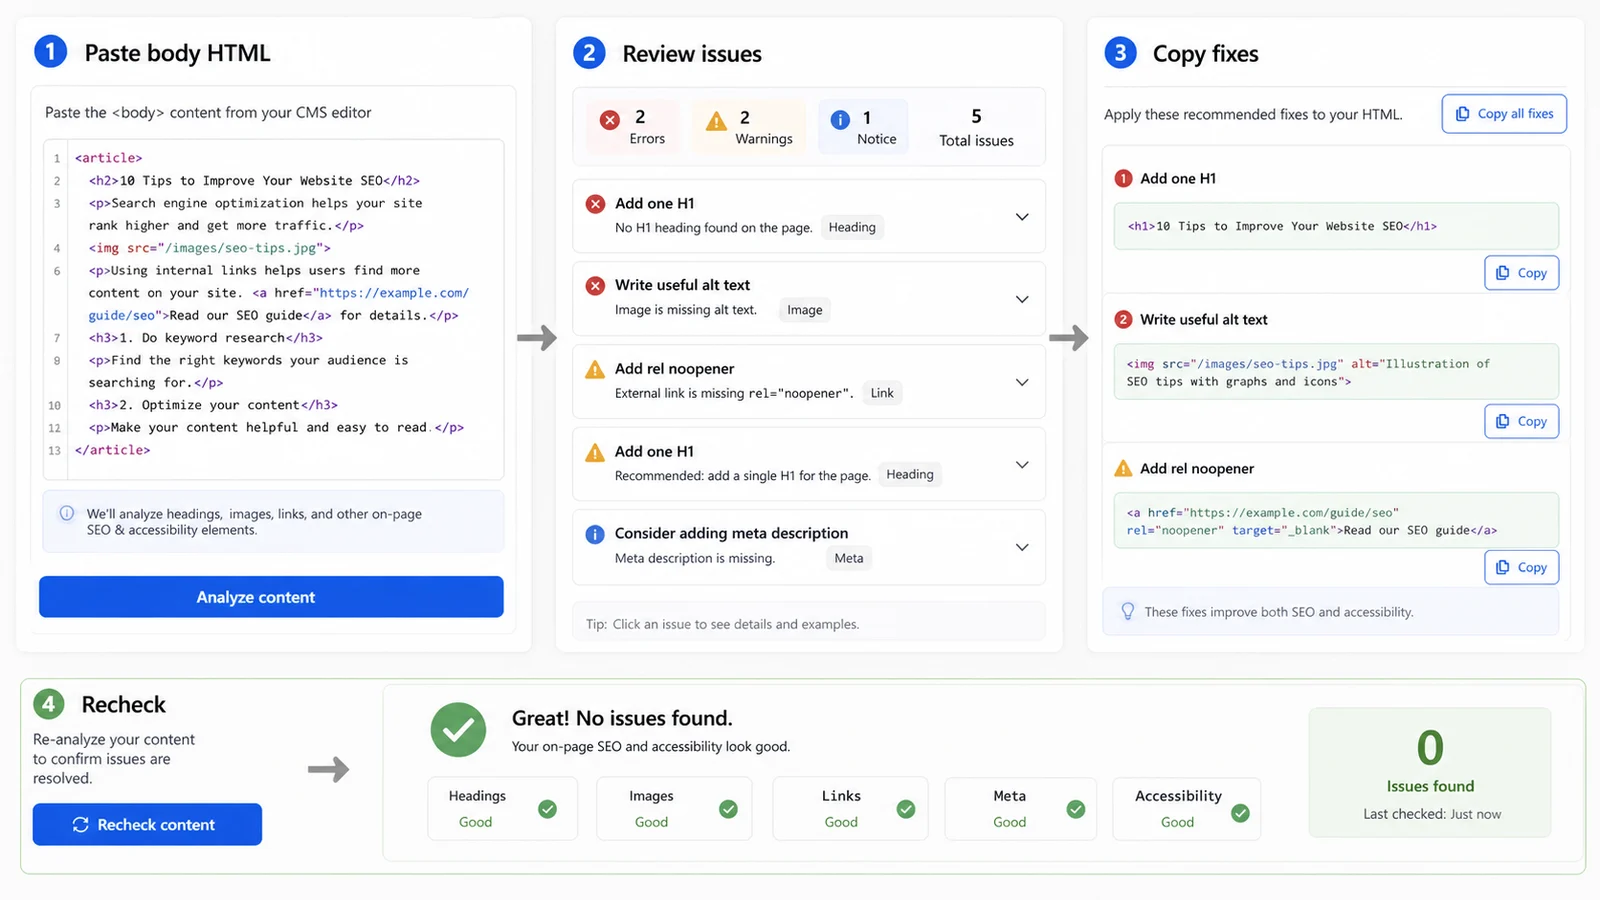Click the img alt fix code snippet
The image size is (1600, 900).
pyautogui.click(x=1336, y=372)
